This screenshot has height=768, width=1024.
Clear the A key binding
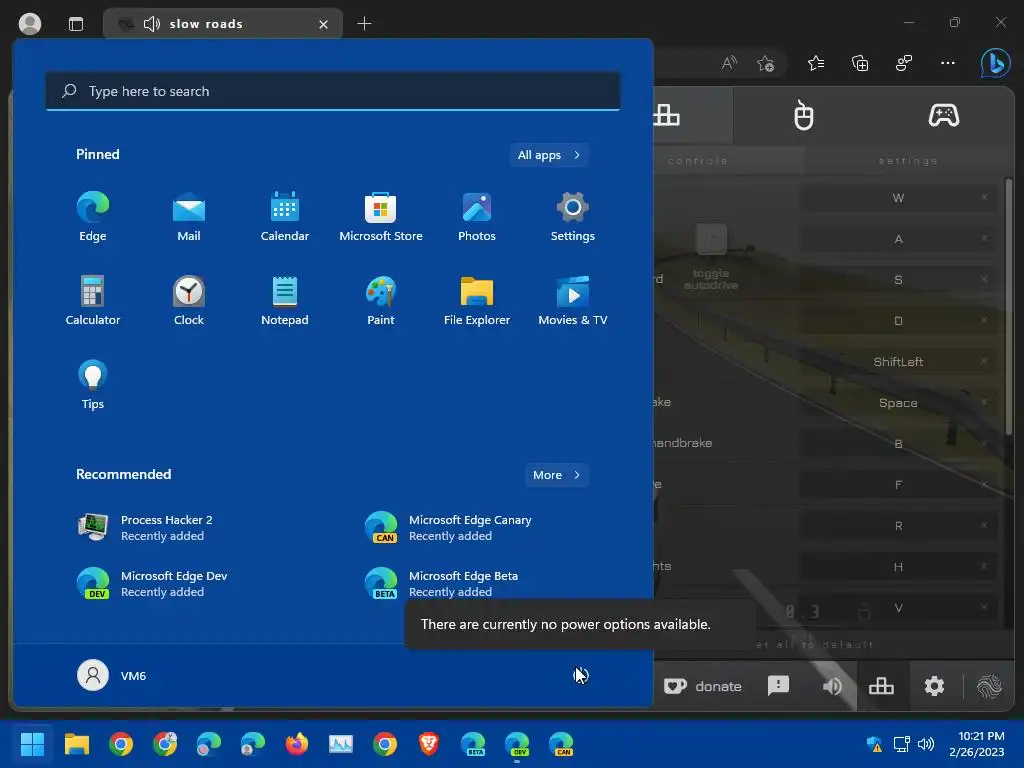click(x=984, y=238)
